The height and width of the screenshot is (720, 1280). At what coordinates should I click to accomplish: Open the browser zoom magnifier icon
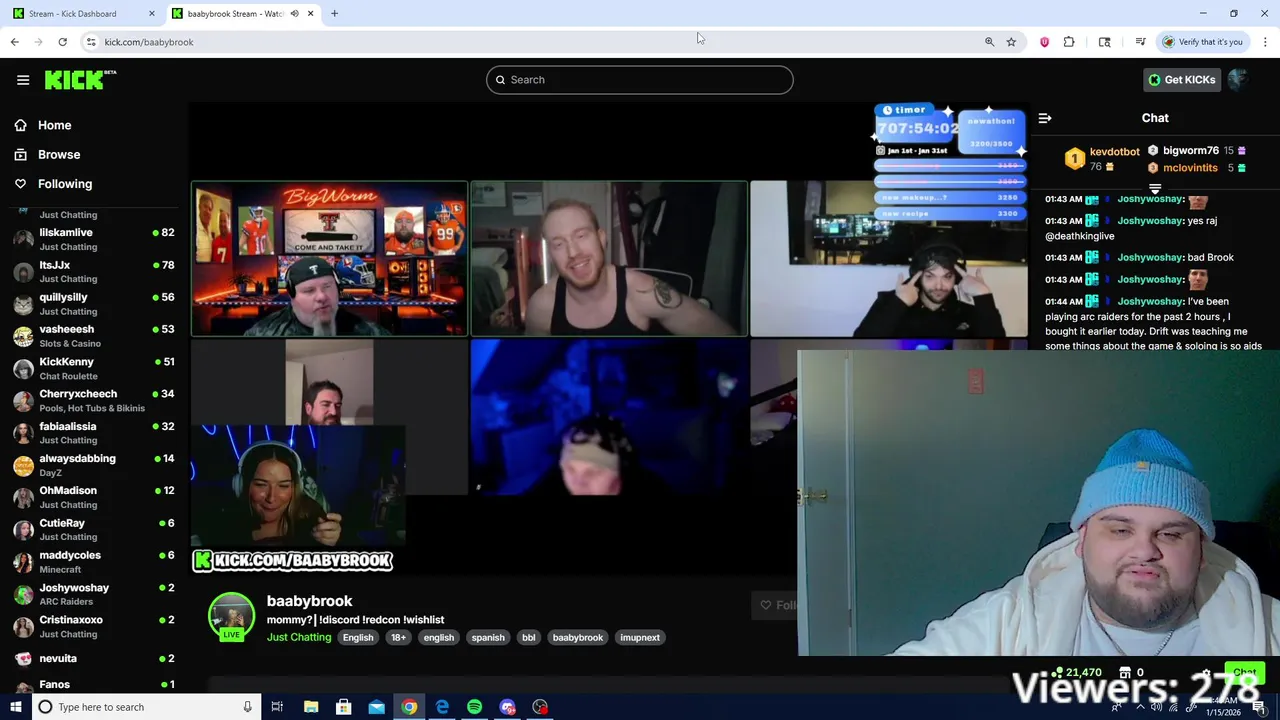990,42
